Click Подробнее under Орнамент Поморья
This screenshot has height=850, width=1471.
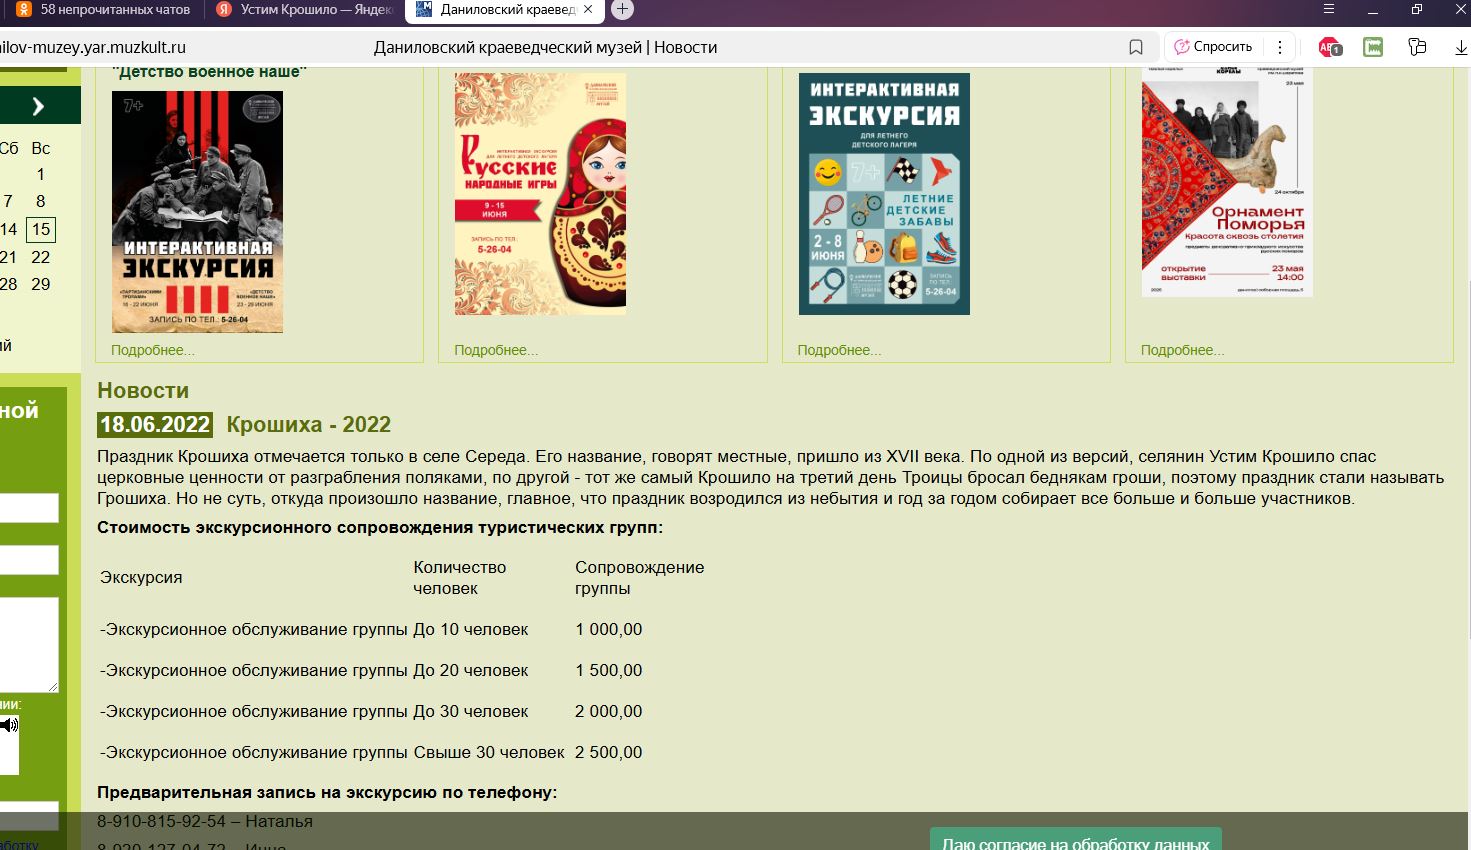pyautogui.click(x=1182, y=350)
